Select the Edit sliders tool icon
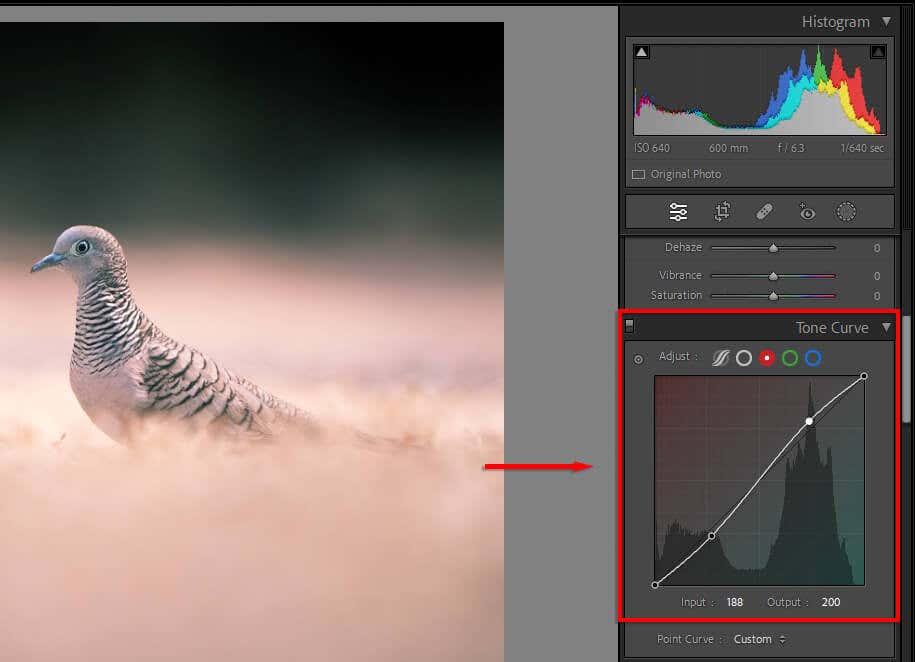This screenshot has height=662, width=915. click(678, 212)
